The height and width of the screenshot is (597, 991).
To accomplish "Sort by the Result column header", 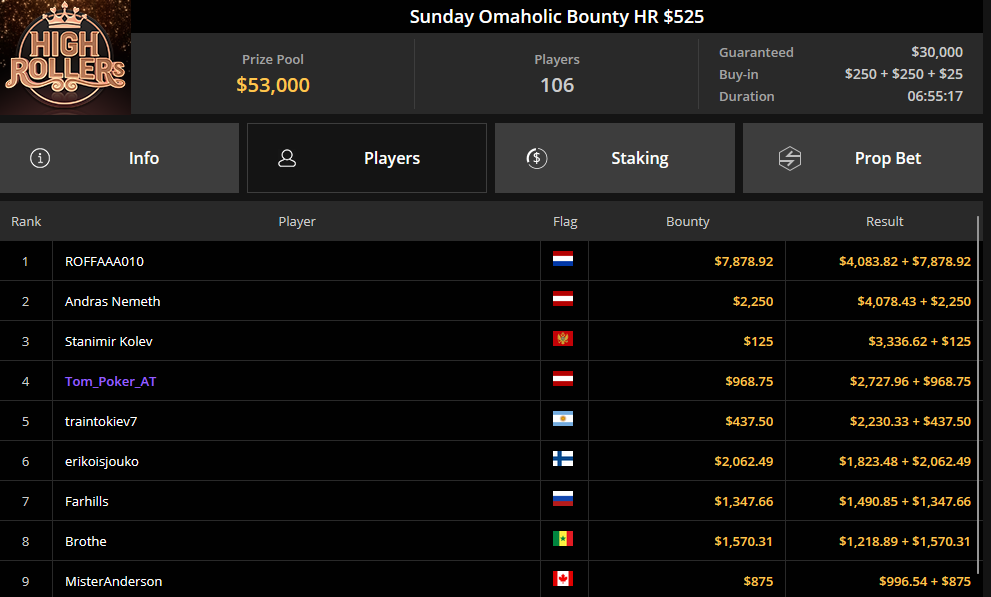I will [884, 221].
